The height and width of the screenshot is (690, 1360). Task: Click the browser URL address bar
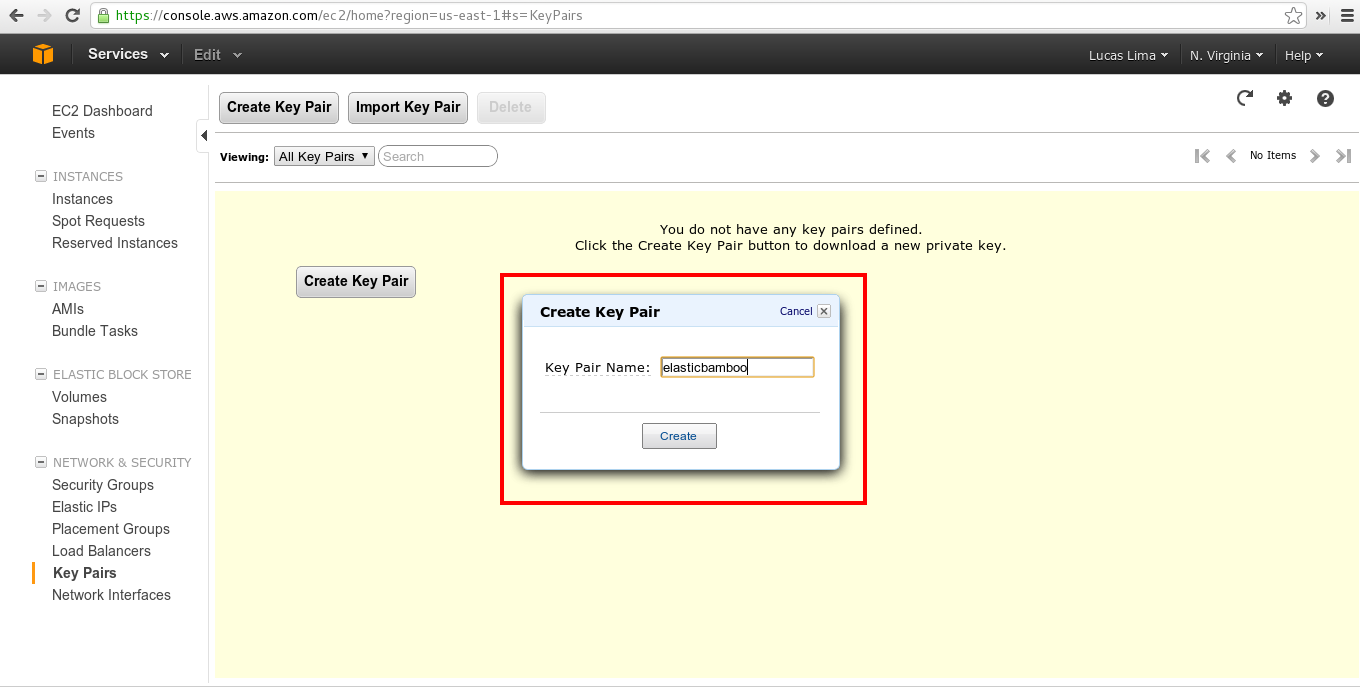coord(697,15)
